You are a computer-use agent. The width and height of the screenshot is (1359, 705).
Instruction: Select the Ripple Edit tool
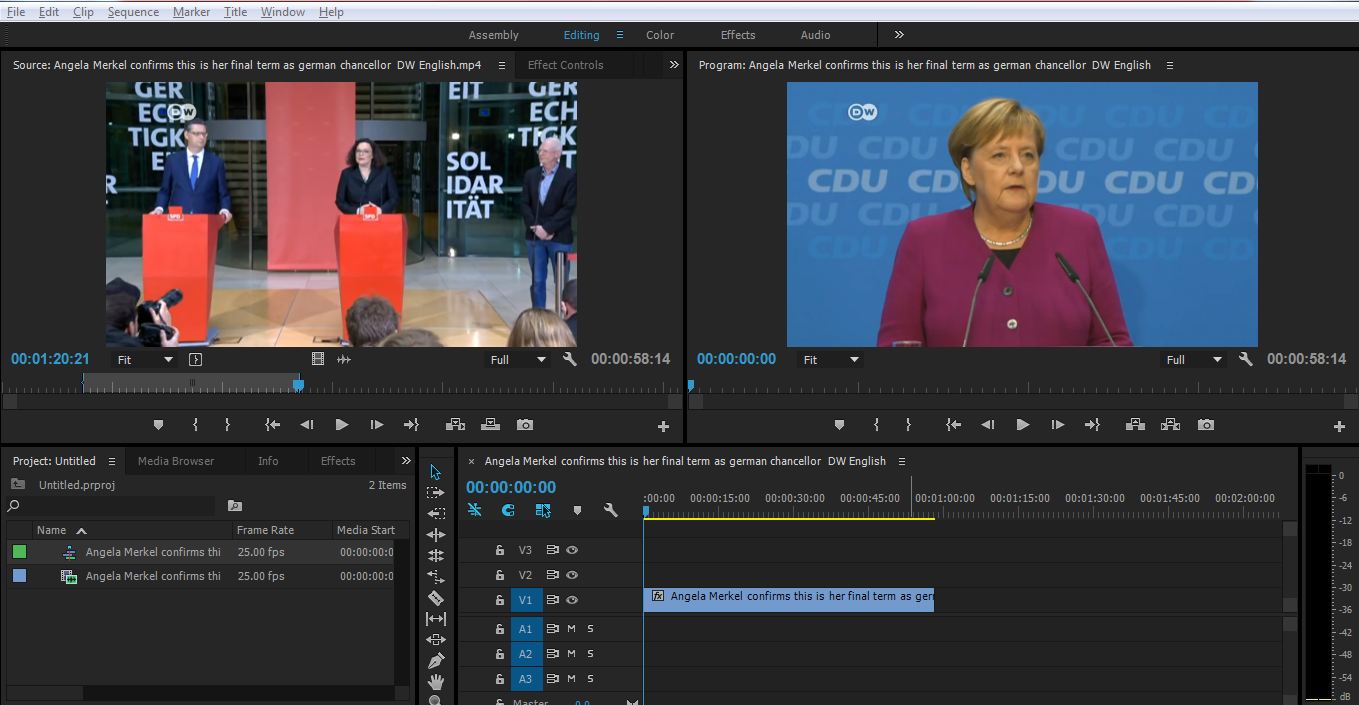coord(435,535)
